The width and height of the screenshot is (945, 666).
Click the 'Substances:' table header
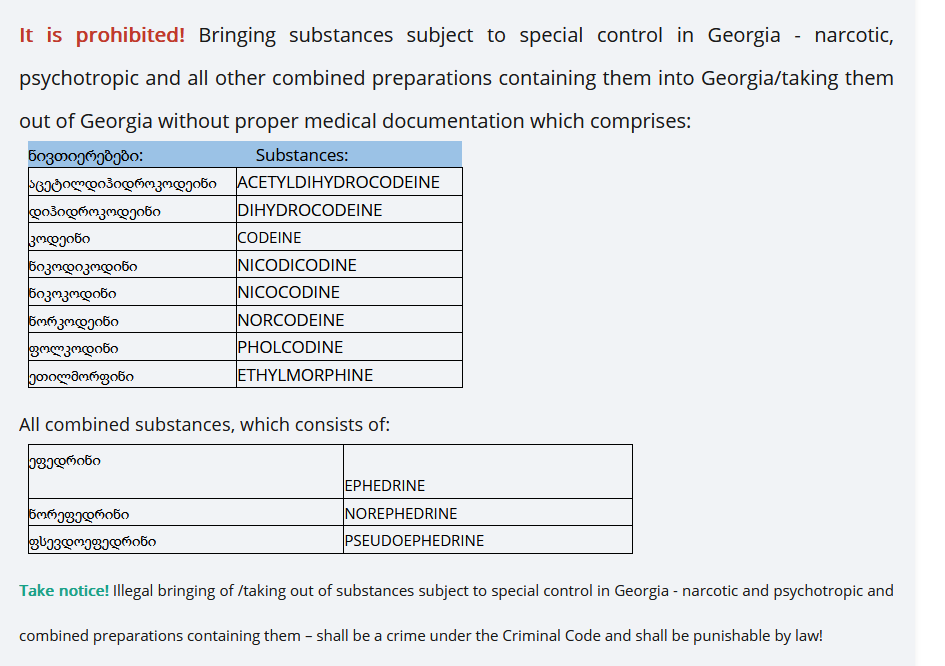(x=302, y=156)
